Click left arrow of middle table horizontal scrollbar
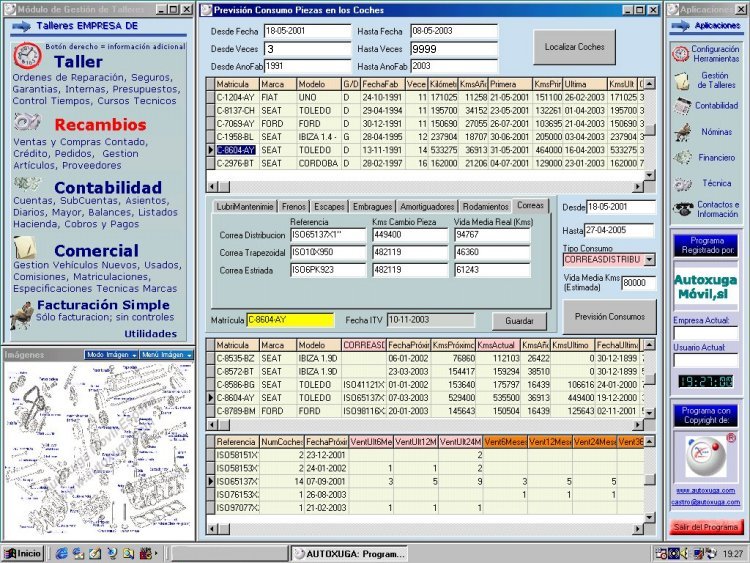The height and width of the screenshot is (563, 750). pos(212,424)
